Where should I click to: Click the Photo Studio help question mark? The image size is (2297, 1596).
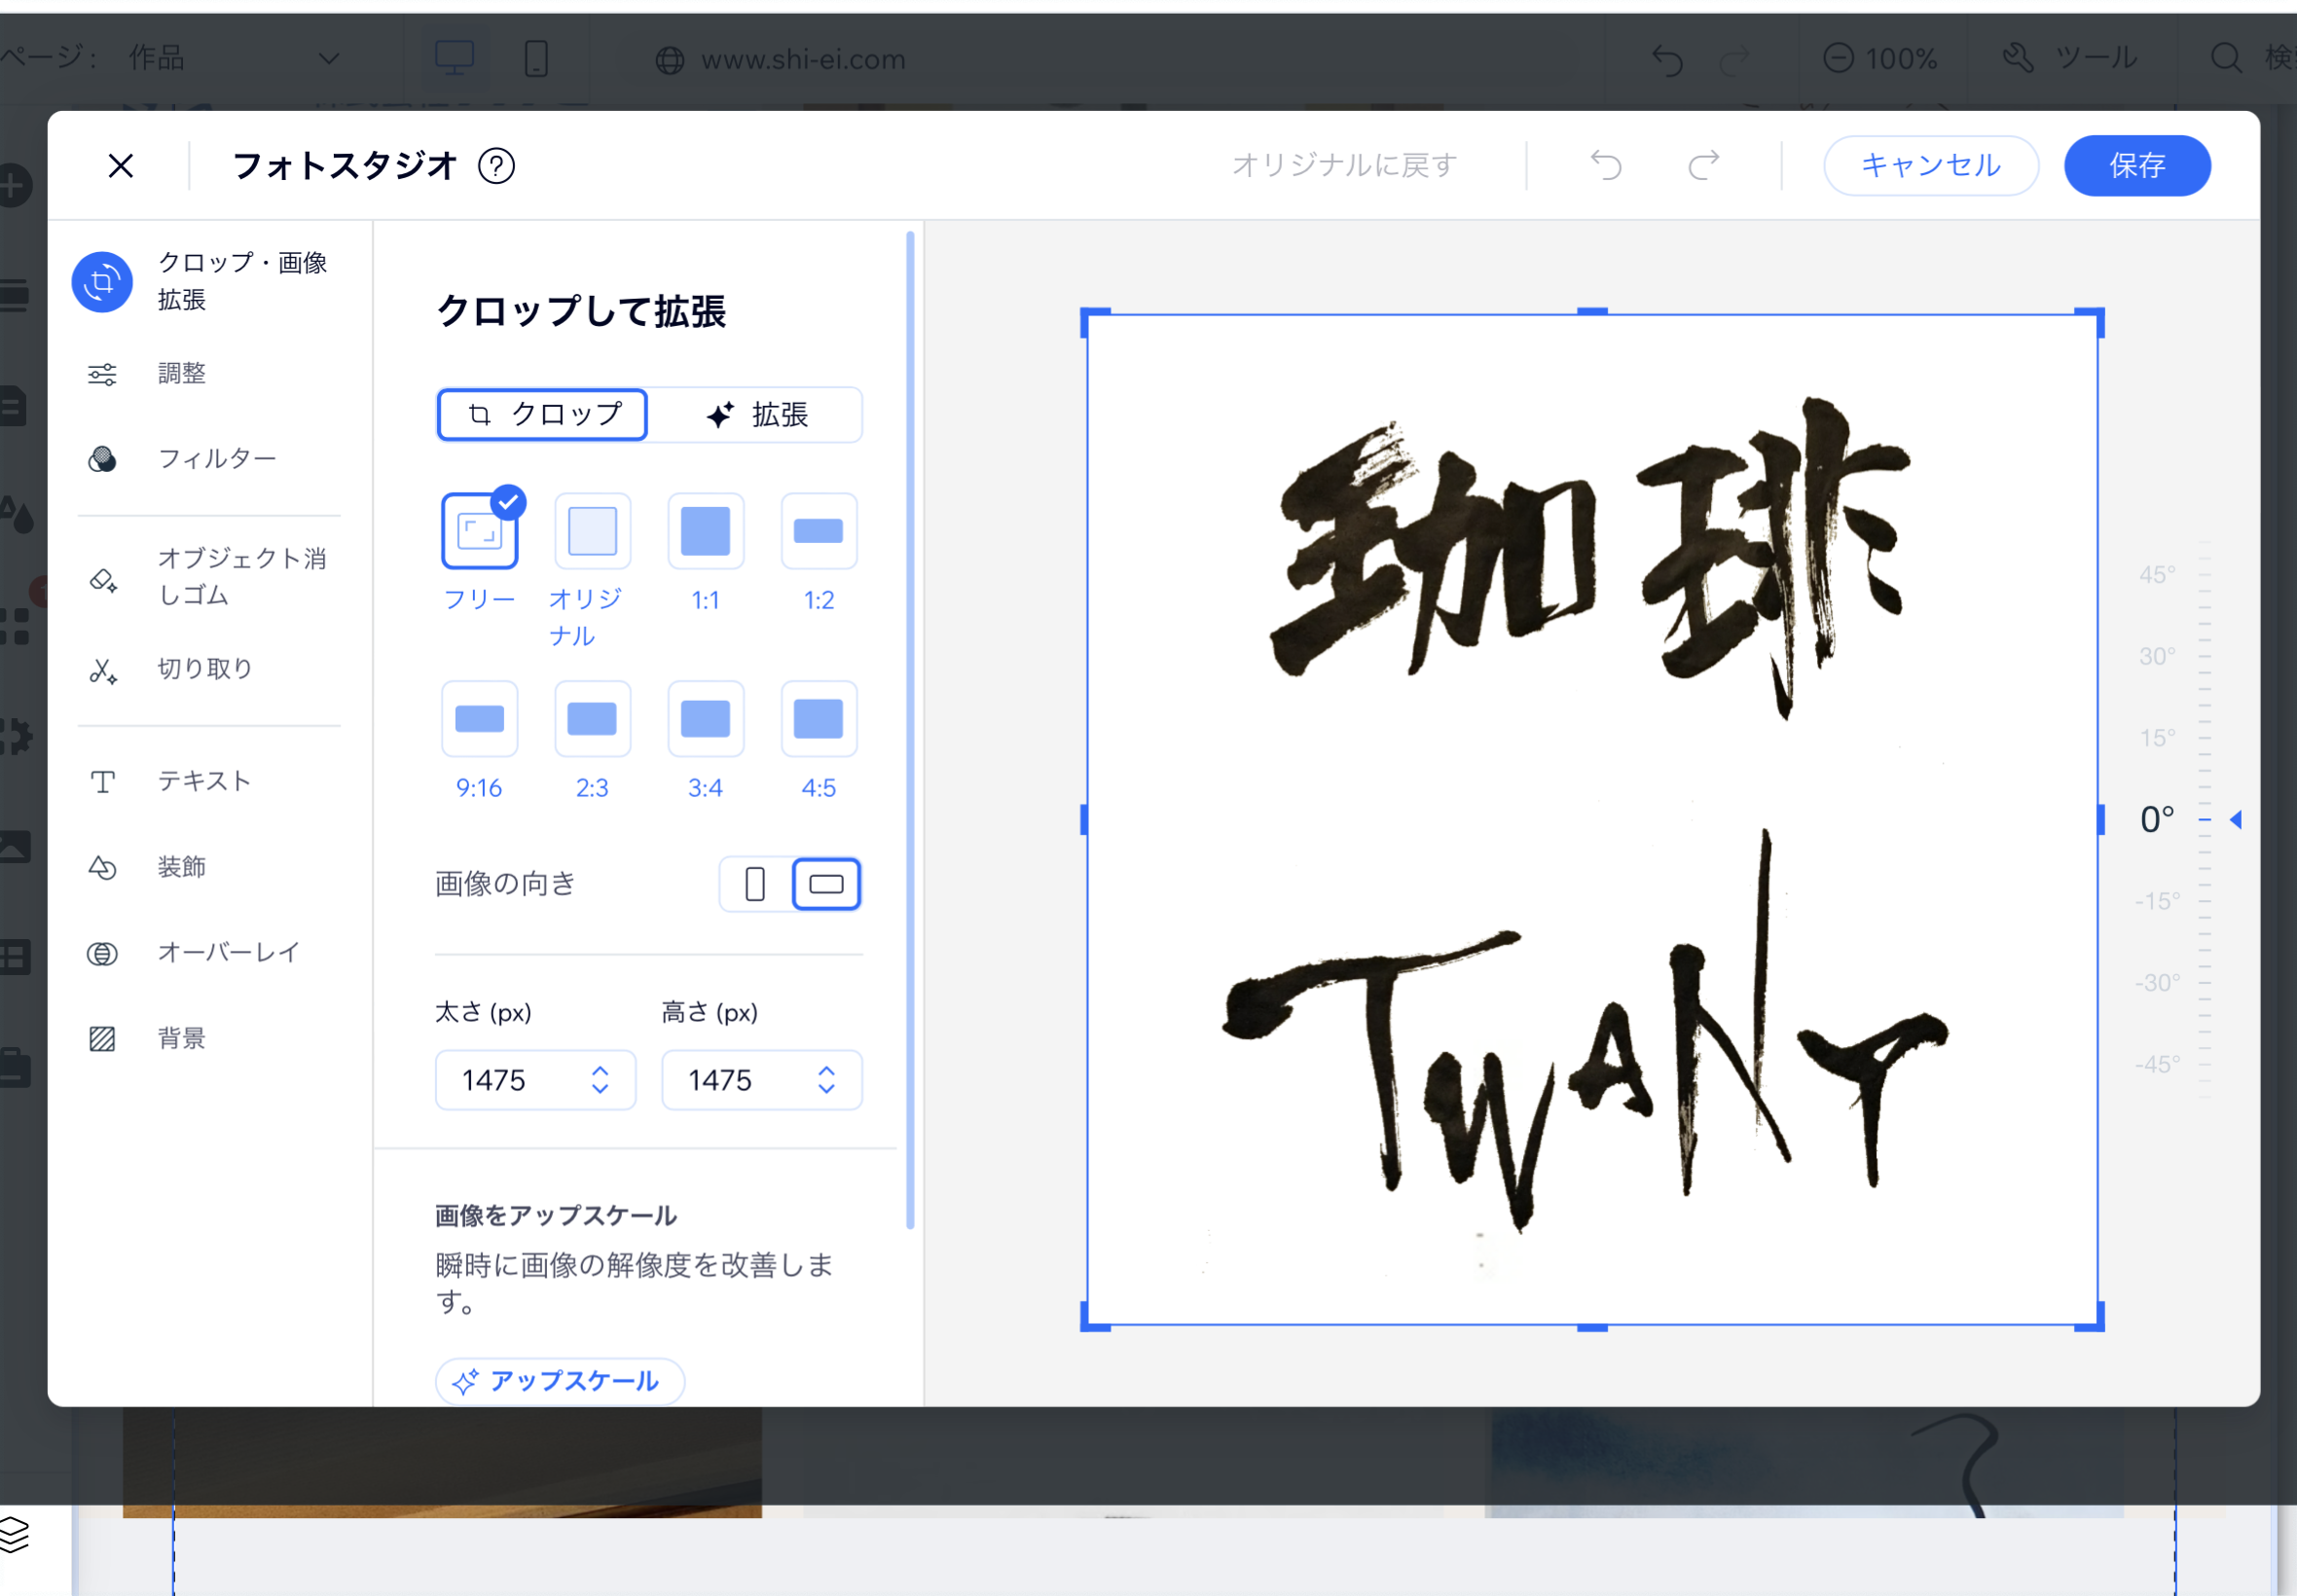pos(496,166)
